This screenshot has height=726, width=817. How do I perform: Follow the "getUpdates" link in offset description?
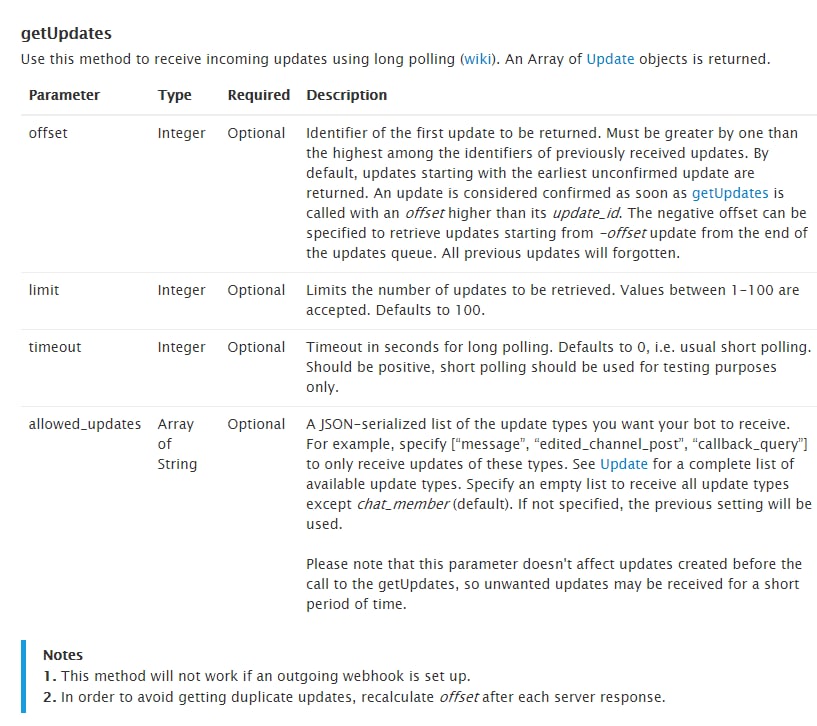tap(730, 193)
